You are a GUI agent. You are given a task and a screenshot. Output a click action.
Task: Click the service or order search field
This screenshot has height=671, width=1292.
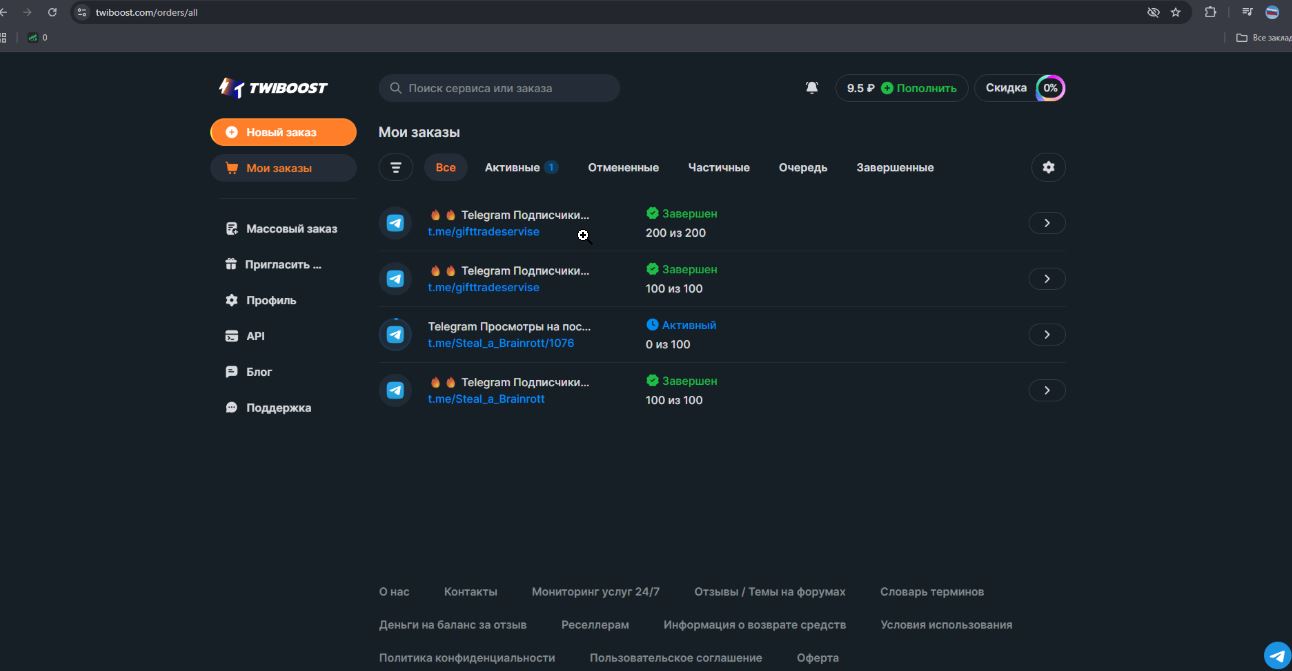(500, 88)
